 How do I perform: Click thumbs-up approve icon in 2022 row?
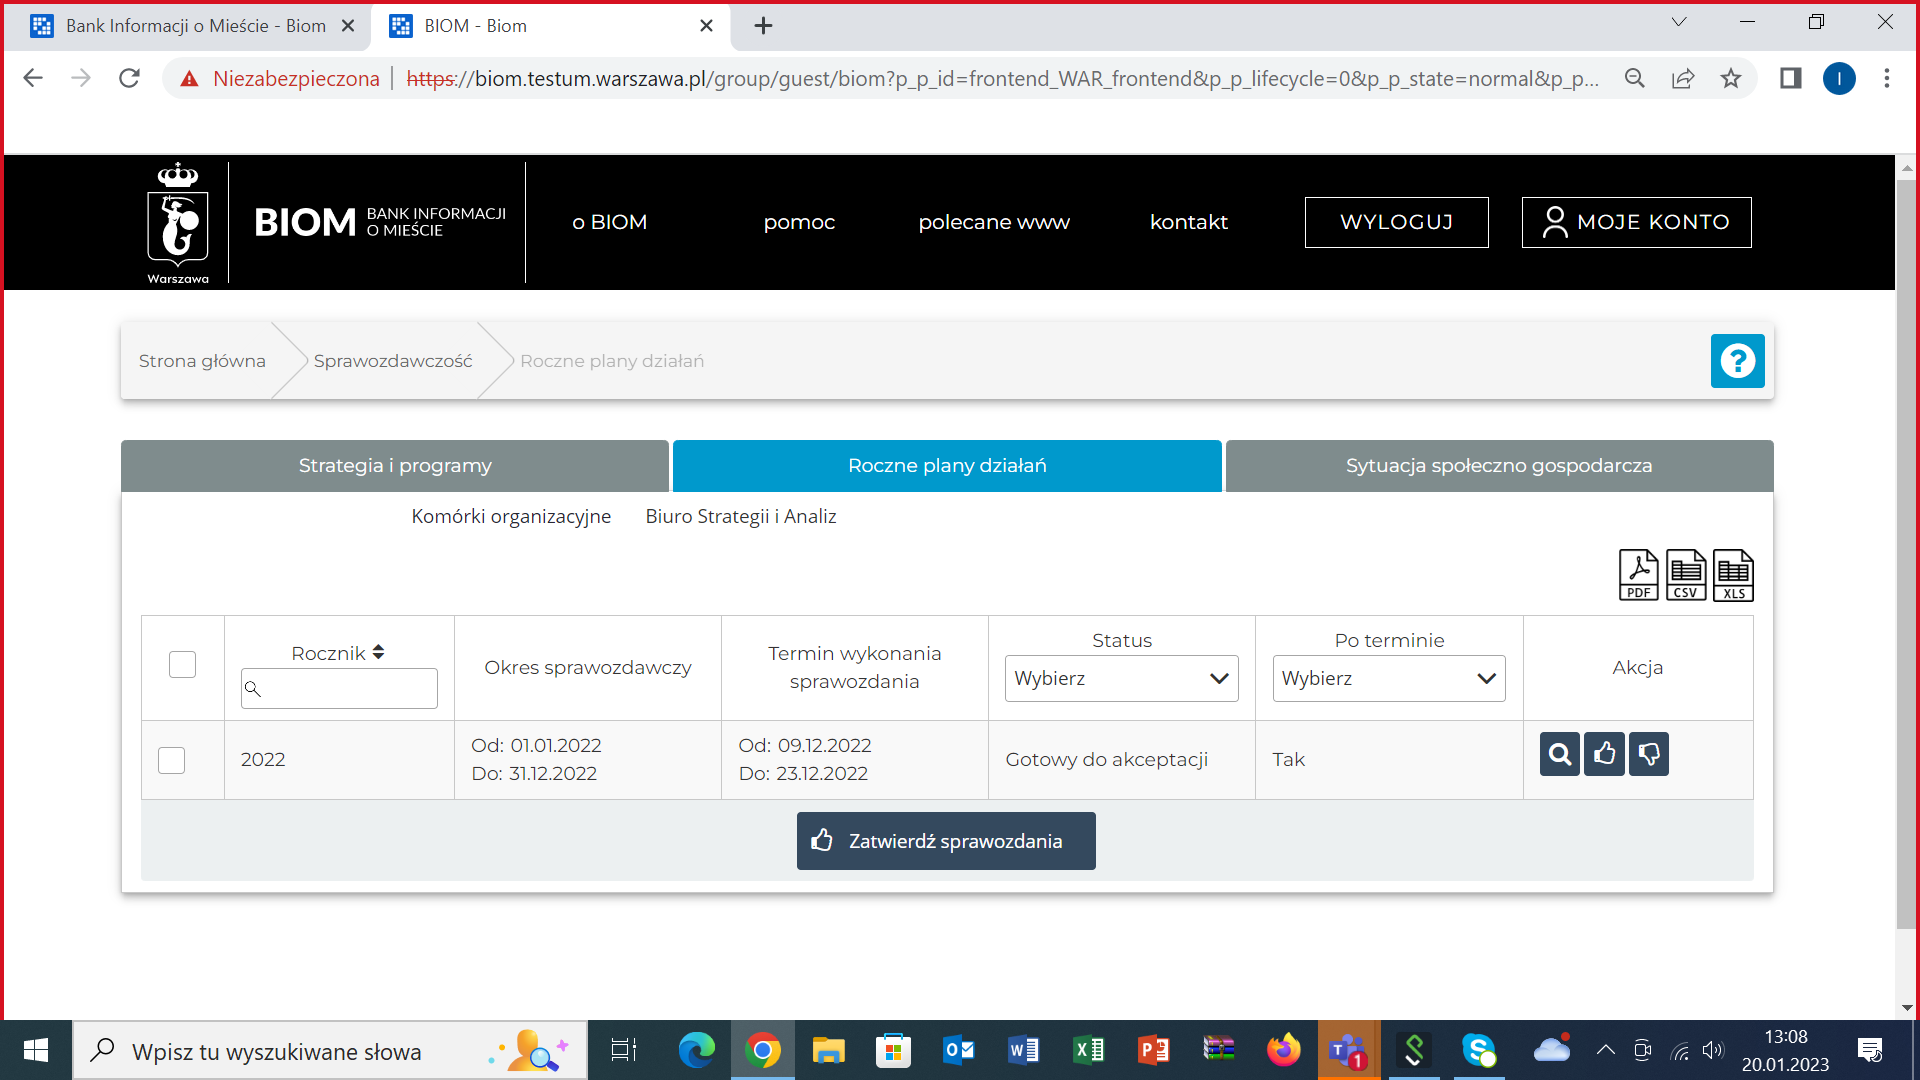coord(1604,754)
